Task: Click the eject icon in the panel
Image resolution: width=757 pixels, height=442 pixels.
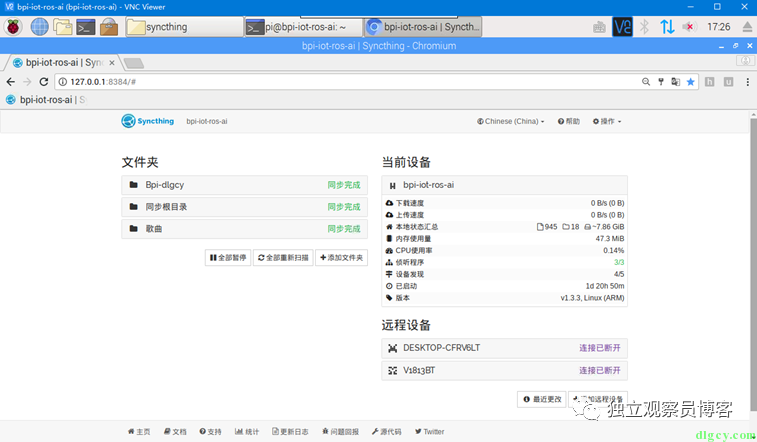Action: click(747, 27)
